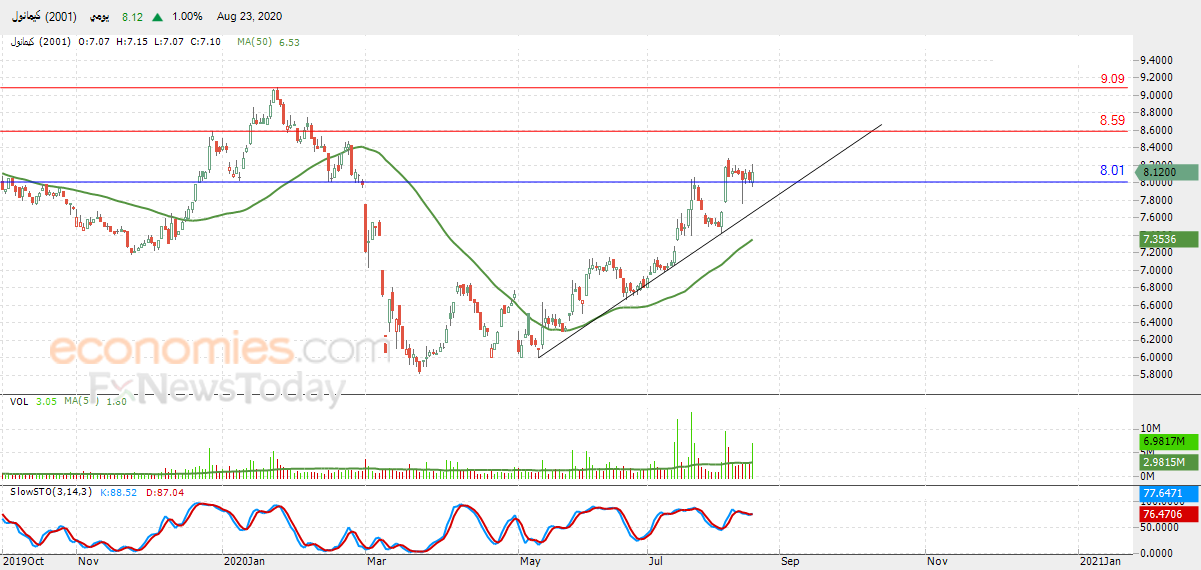The height and width of the screenshot is (570, 1201).
Task: Click the VOL indicator label
Action: pyautogui.click(x=19, y=401)
